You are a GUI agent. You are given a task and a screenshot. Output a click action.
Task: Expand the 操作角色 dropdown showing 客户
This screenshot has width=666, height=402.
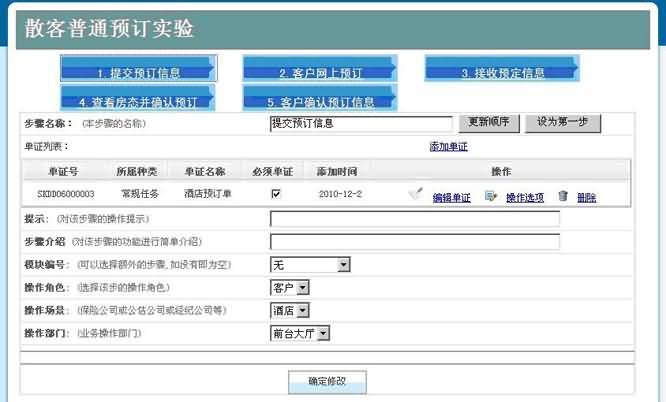coord(290,287)
